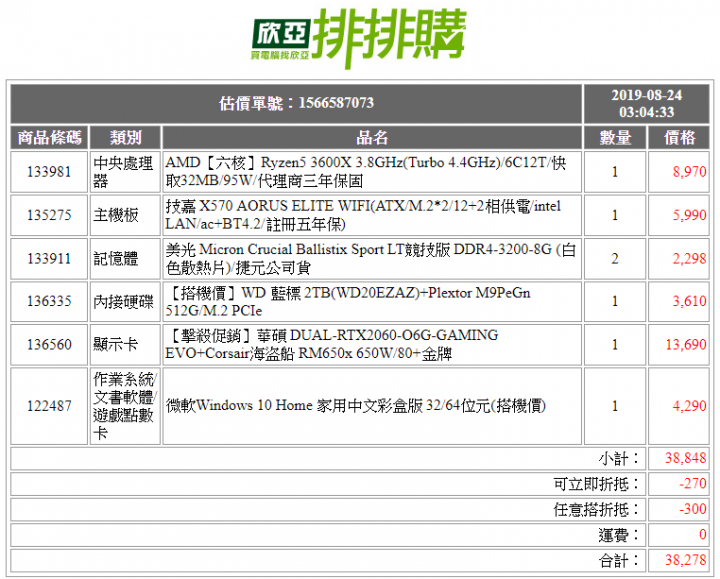Select barcode 136335
This screenshot has width=720, height=579.
coord(49,301)
